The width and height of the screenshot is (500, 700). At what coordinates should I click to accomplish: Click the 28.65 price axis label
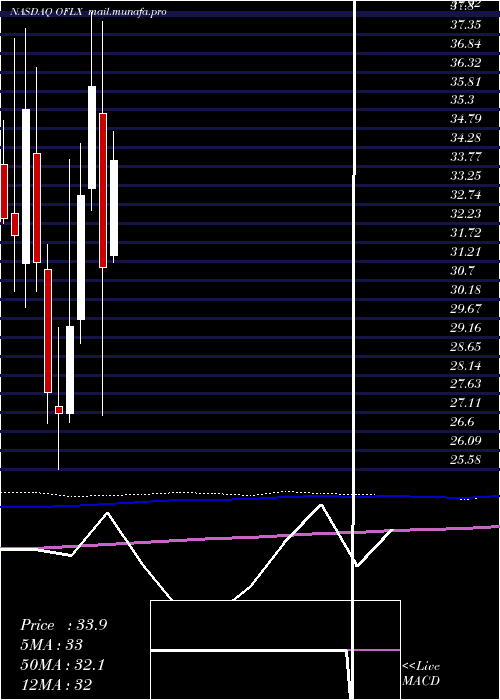pos(466,347)
